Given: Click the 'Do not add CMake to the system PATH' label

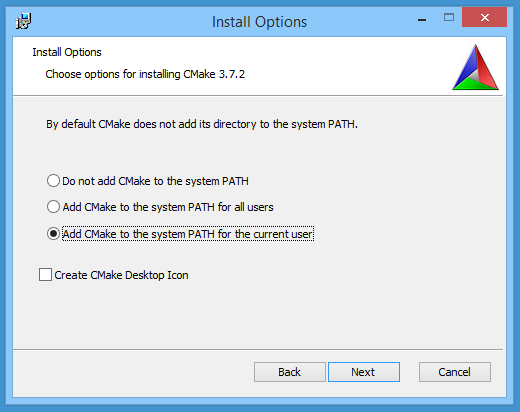Looking at the screenshot, I should 155,181.
